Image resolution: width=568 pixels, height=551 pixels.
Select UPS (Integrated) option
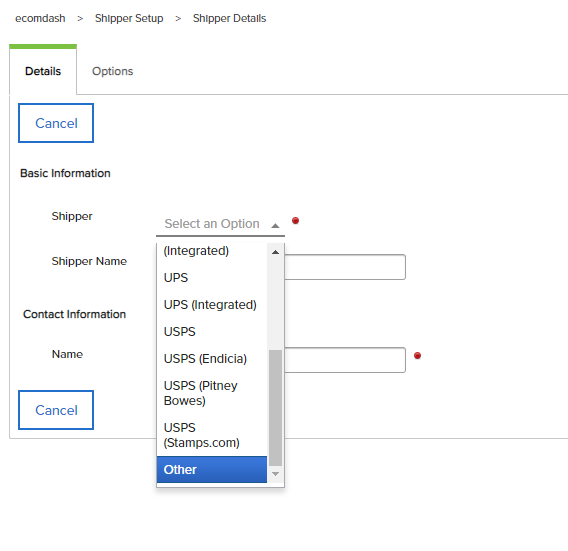coord(212,305)
